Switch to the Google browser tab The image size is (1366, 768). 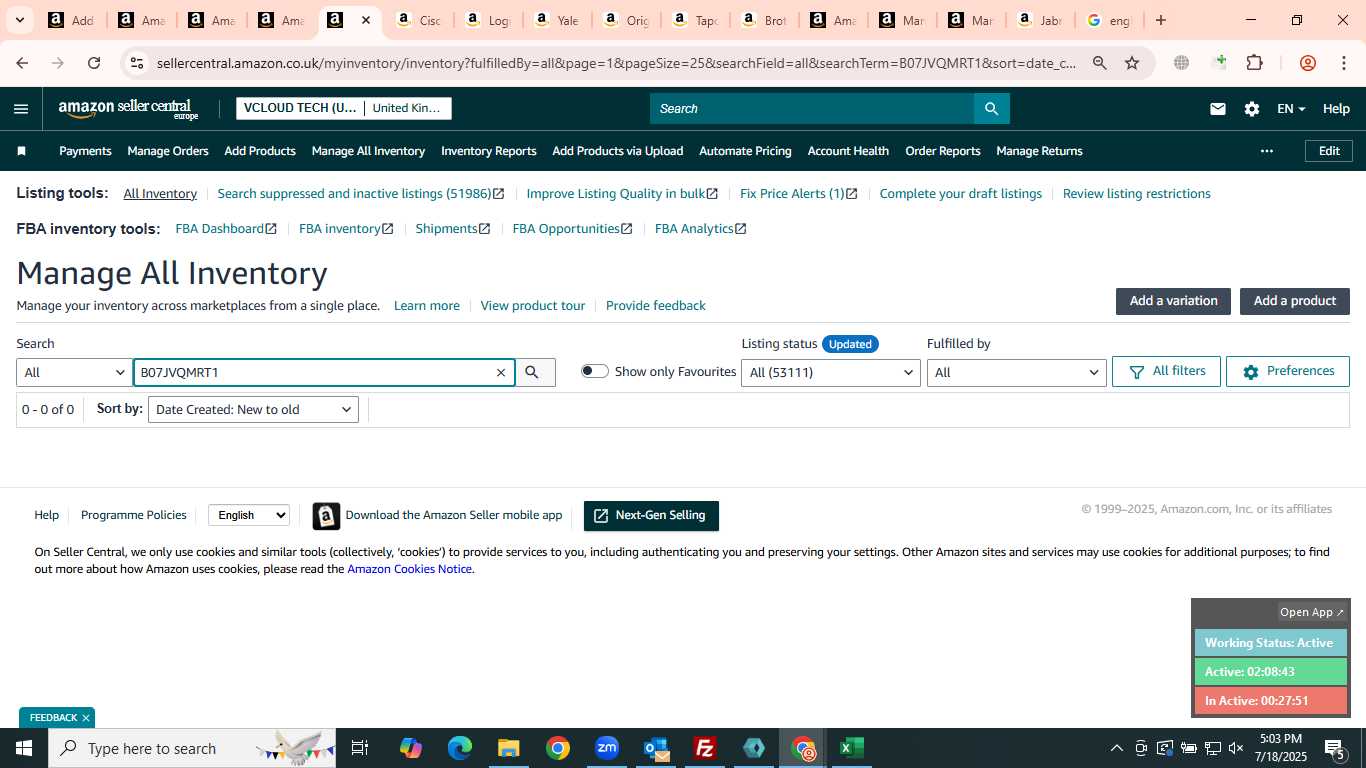coord(1107,20)
